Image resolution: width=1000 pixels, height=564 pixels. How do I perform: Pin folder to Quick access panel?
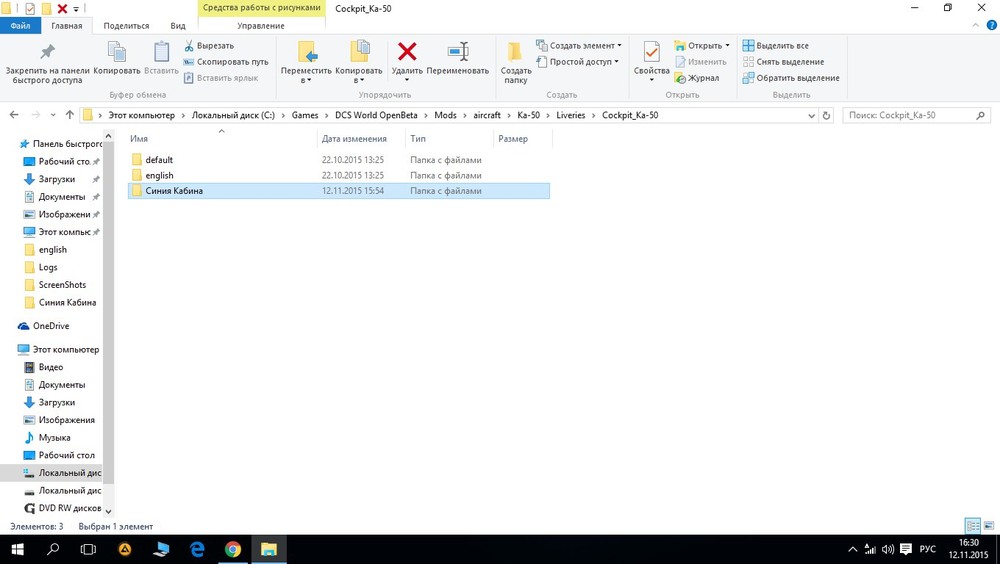coord(47,64)
